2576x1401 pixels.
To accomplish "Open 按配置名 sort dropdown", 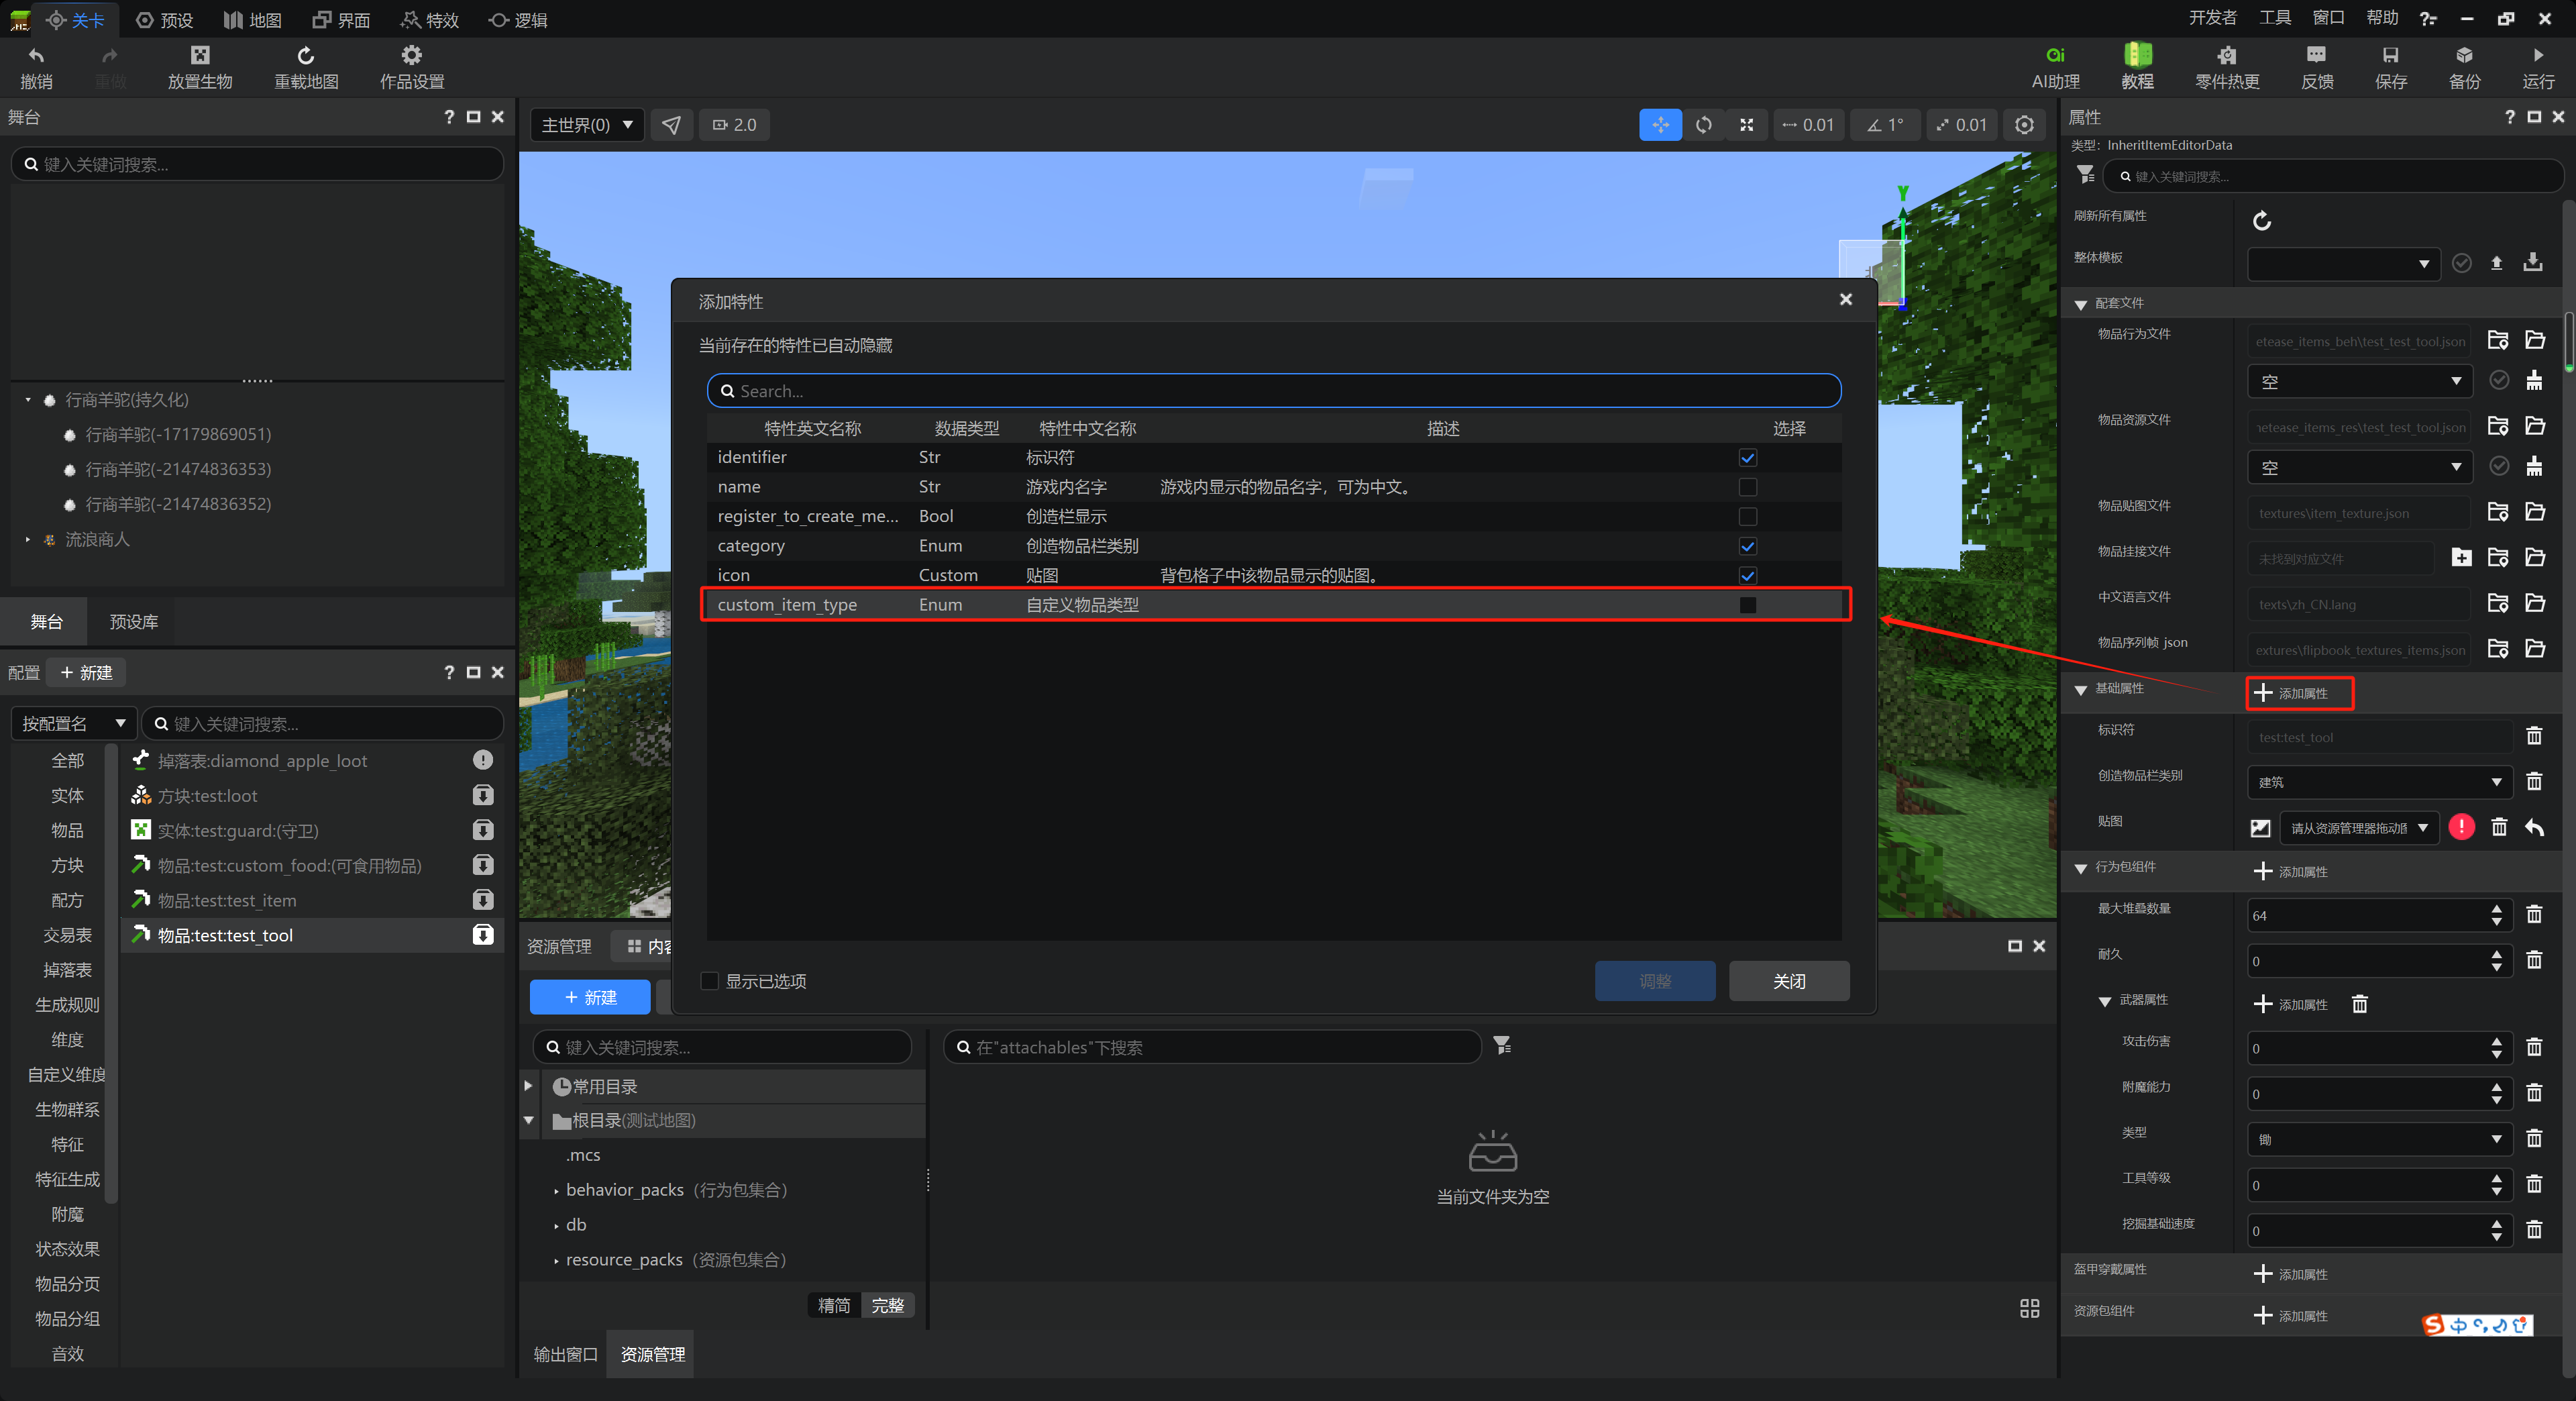I will (74, 723).
